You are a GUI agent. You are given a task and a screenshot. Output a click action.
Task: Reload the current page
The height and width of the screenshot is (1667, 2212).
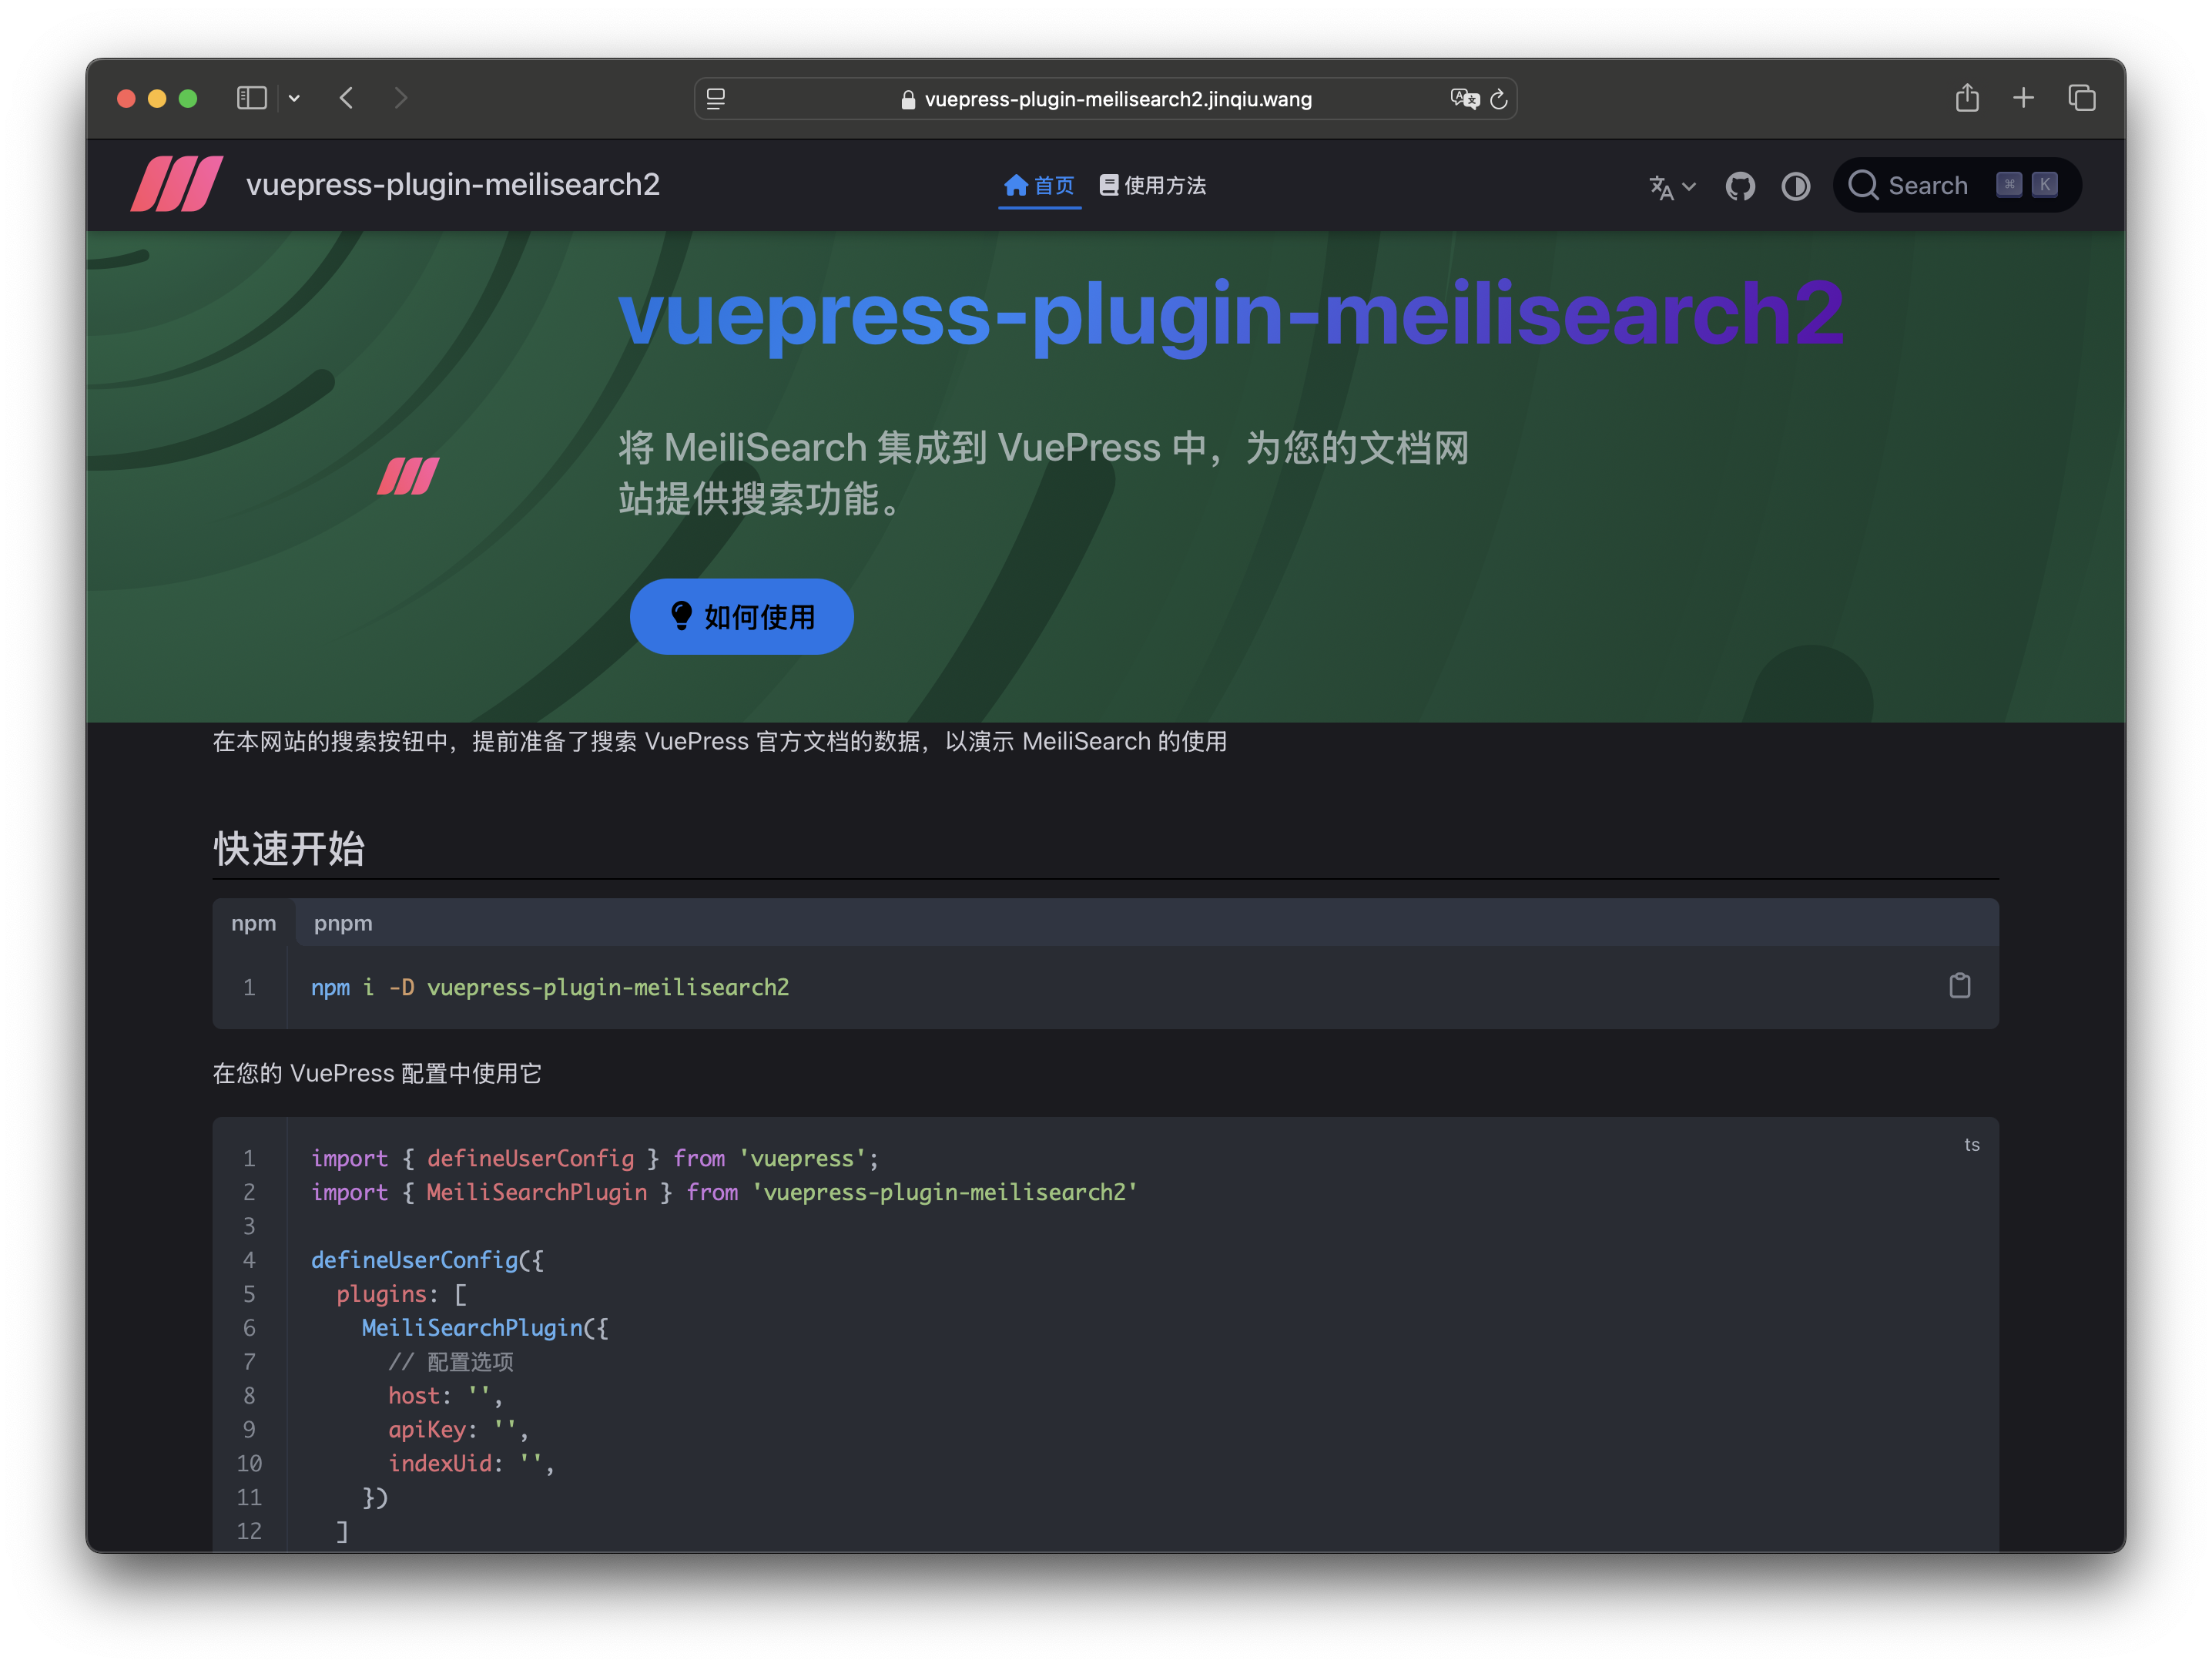coord(1498,99)
